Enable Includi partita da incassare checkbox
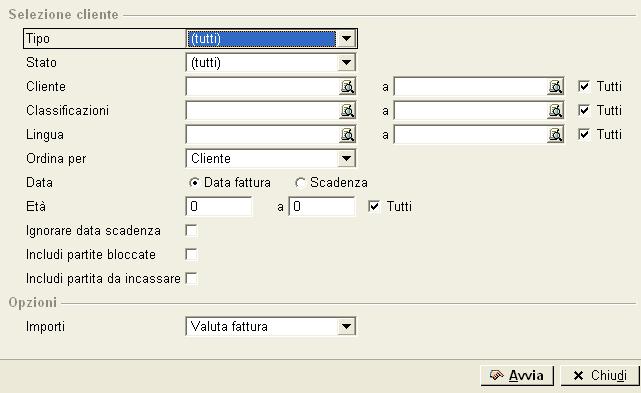 coord(191,278)
